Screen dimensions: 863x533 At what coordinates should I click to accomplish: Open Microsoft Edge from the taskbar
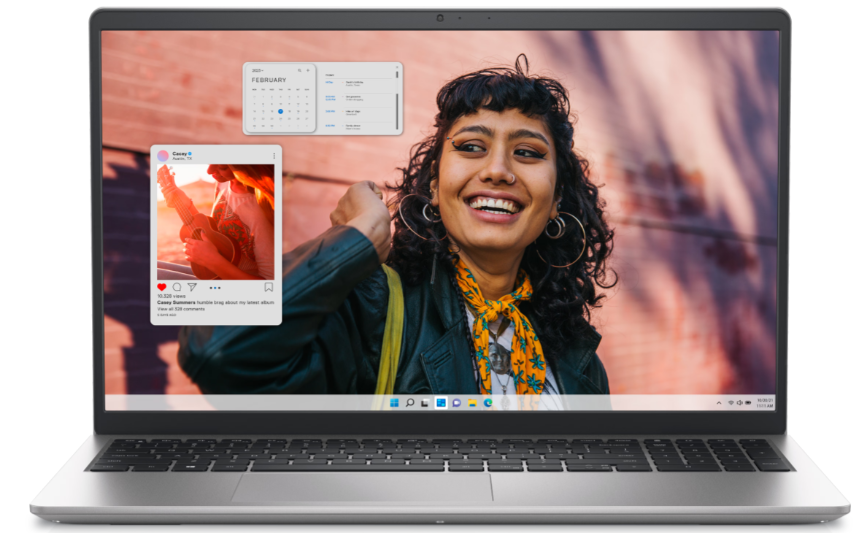(488, 402)
